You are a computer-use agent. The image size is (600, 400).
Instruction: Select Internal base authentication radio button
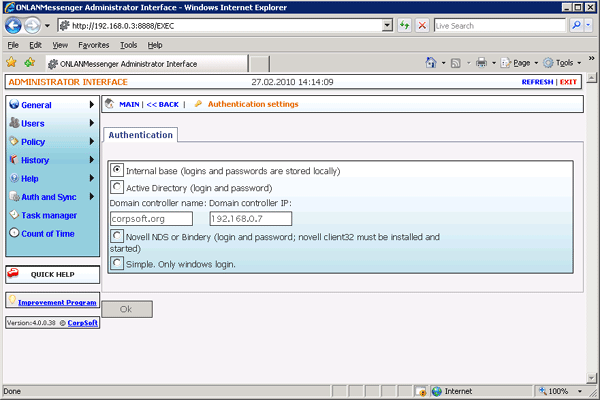(117, 170)
